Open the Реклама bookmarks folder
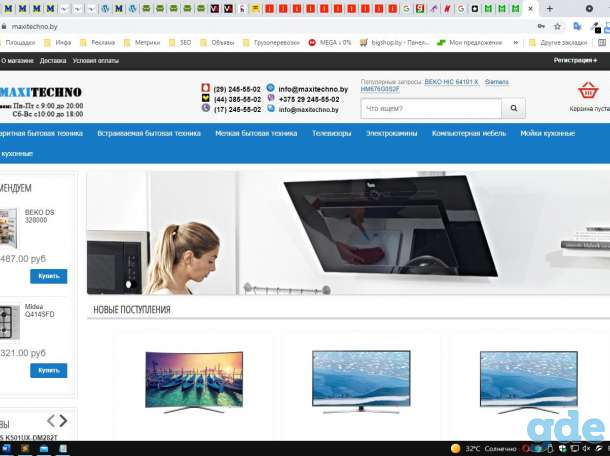 point(97,42)
